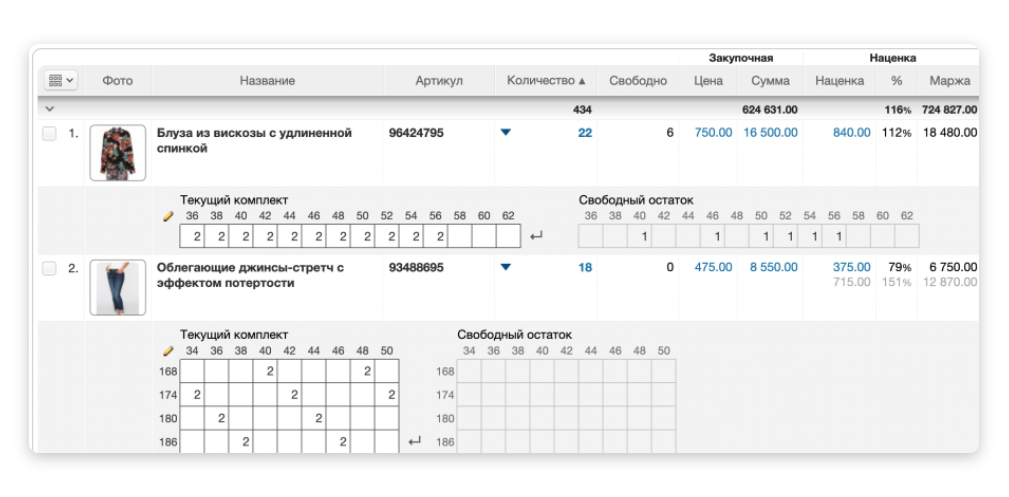The image size is (1009, 497).
Task: Open the blouse purchase price 750.00
Action: point(713,133)
